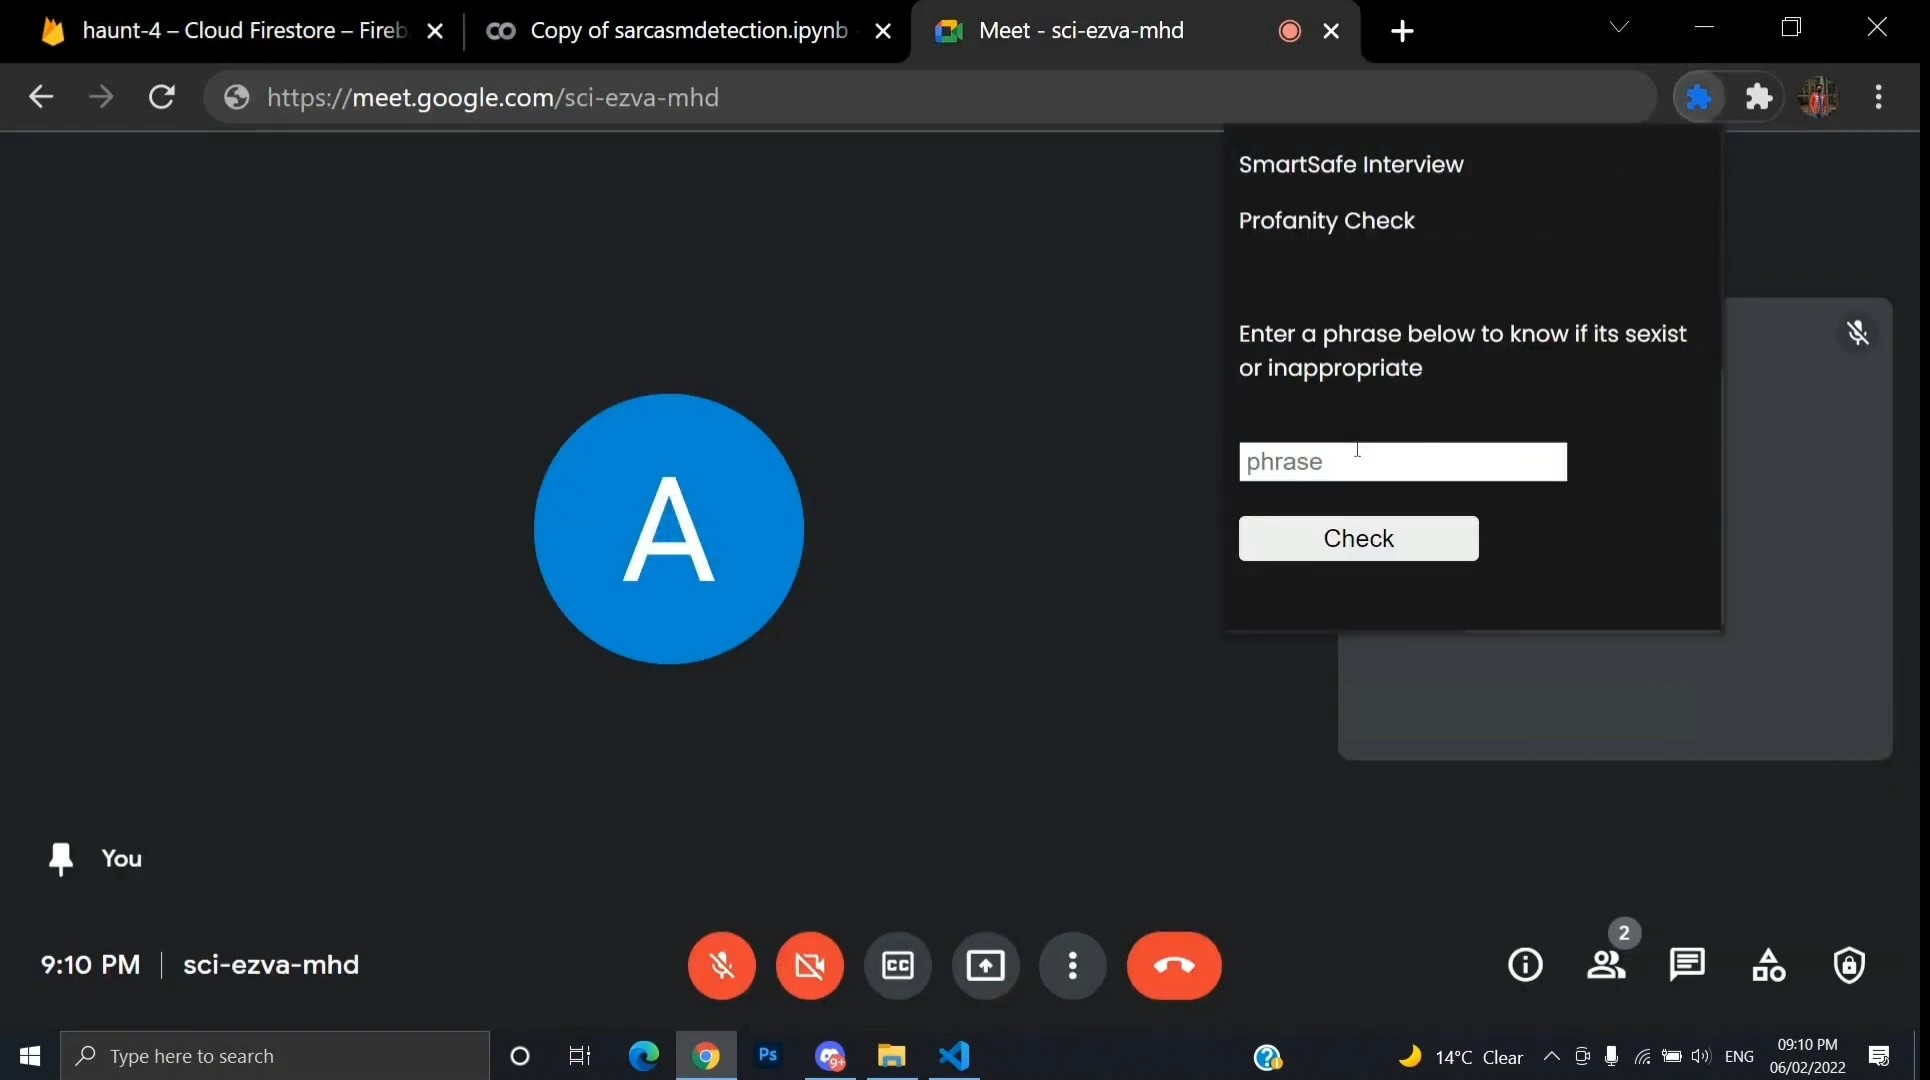This screenshot has height=1080, width=1930.
Task: Open Visual Studio Code from the taskbar
Action: click(x=954, y=1056)
